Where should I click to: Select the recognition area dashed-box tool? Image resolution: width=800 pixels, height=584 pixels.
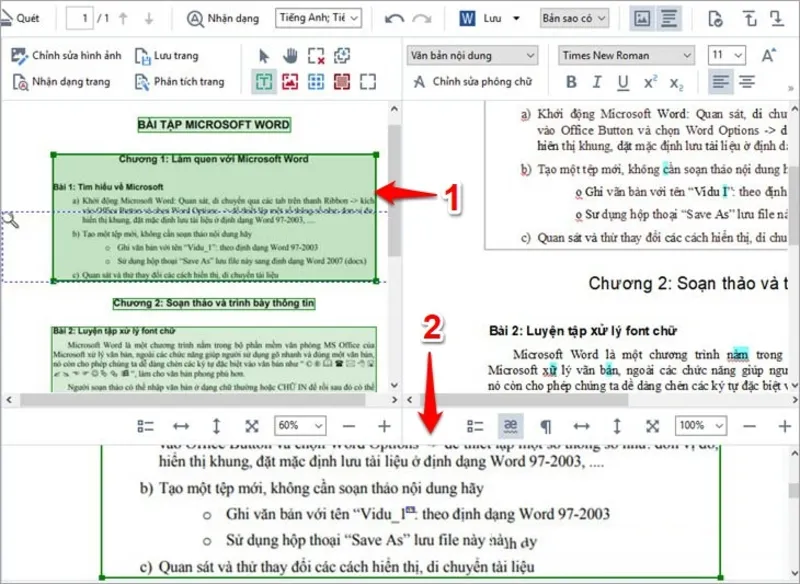pos(368,82)
